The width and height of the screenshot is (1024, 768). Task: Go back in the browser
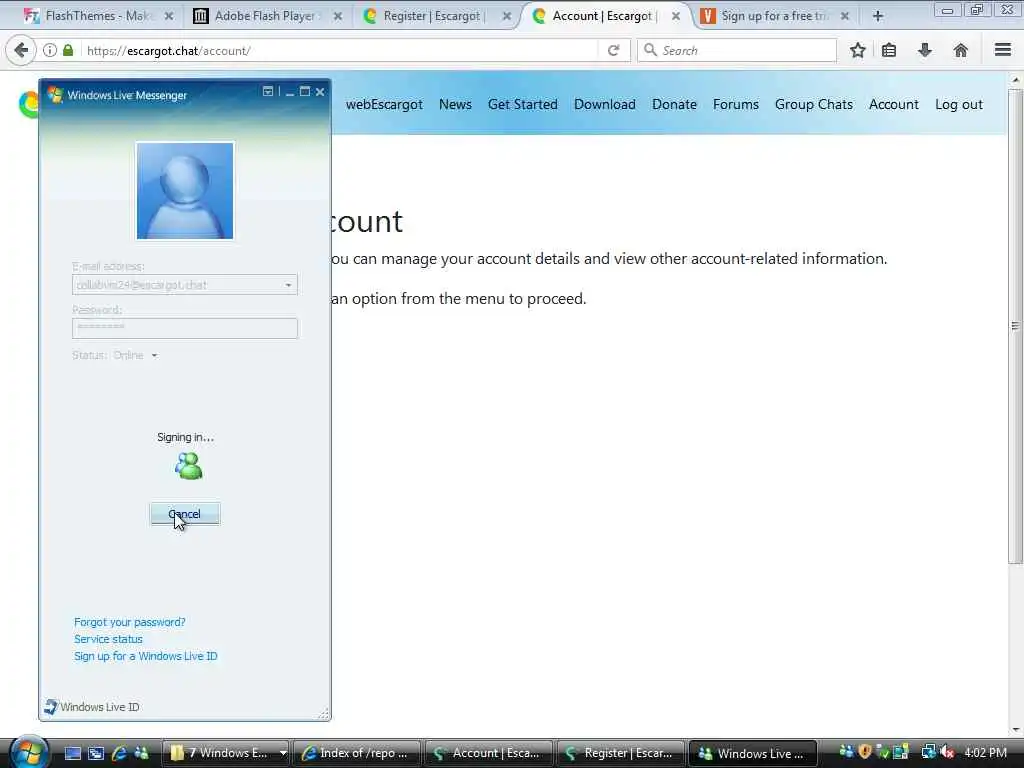[21, 50]
